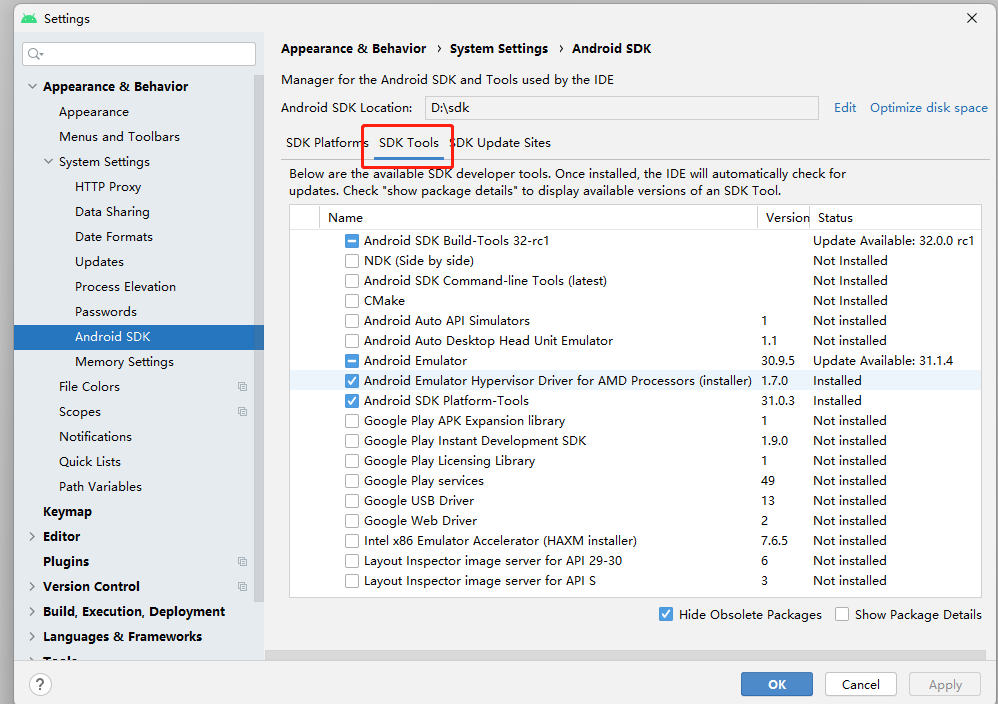This screenshot has width=998, height=704.
Task: Uncheck Android SDK Platform-Tools
Action: 351,401
